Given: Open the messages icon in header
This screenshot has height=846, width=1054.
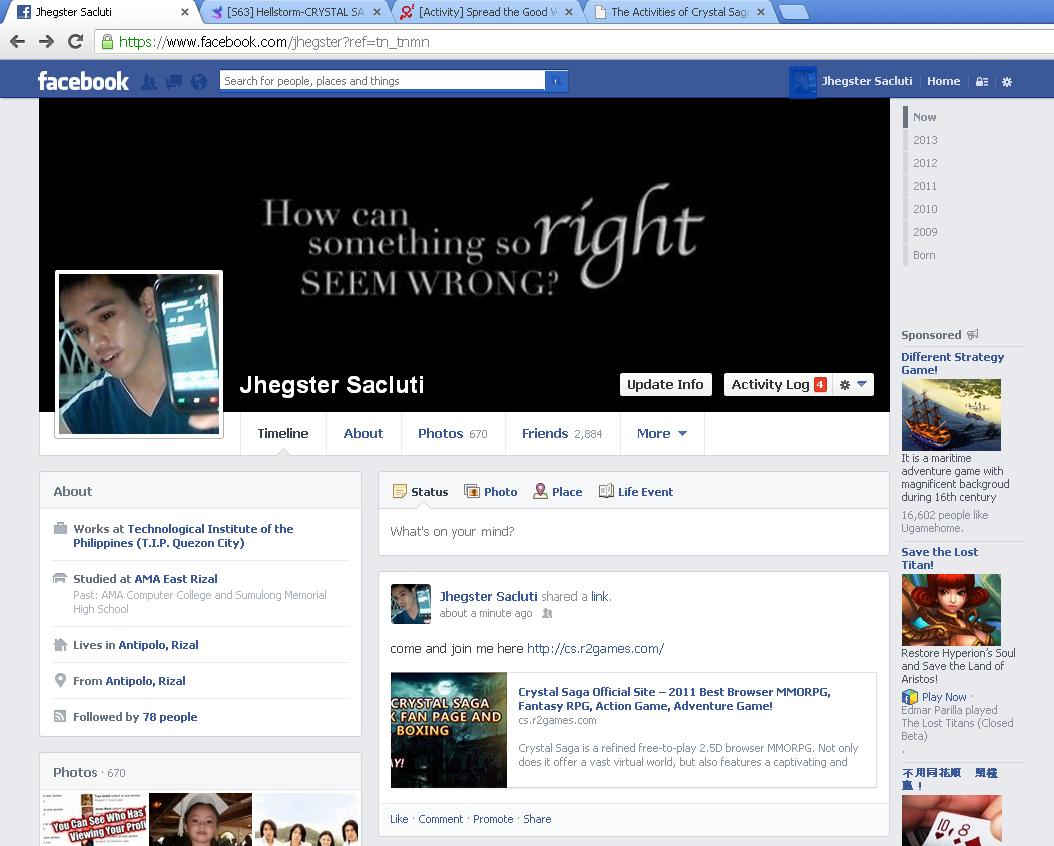Looking at the screenshot, I should 174,82.
